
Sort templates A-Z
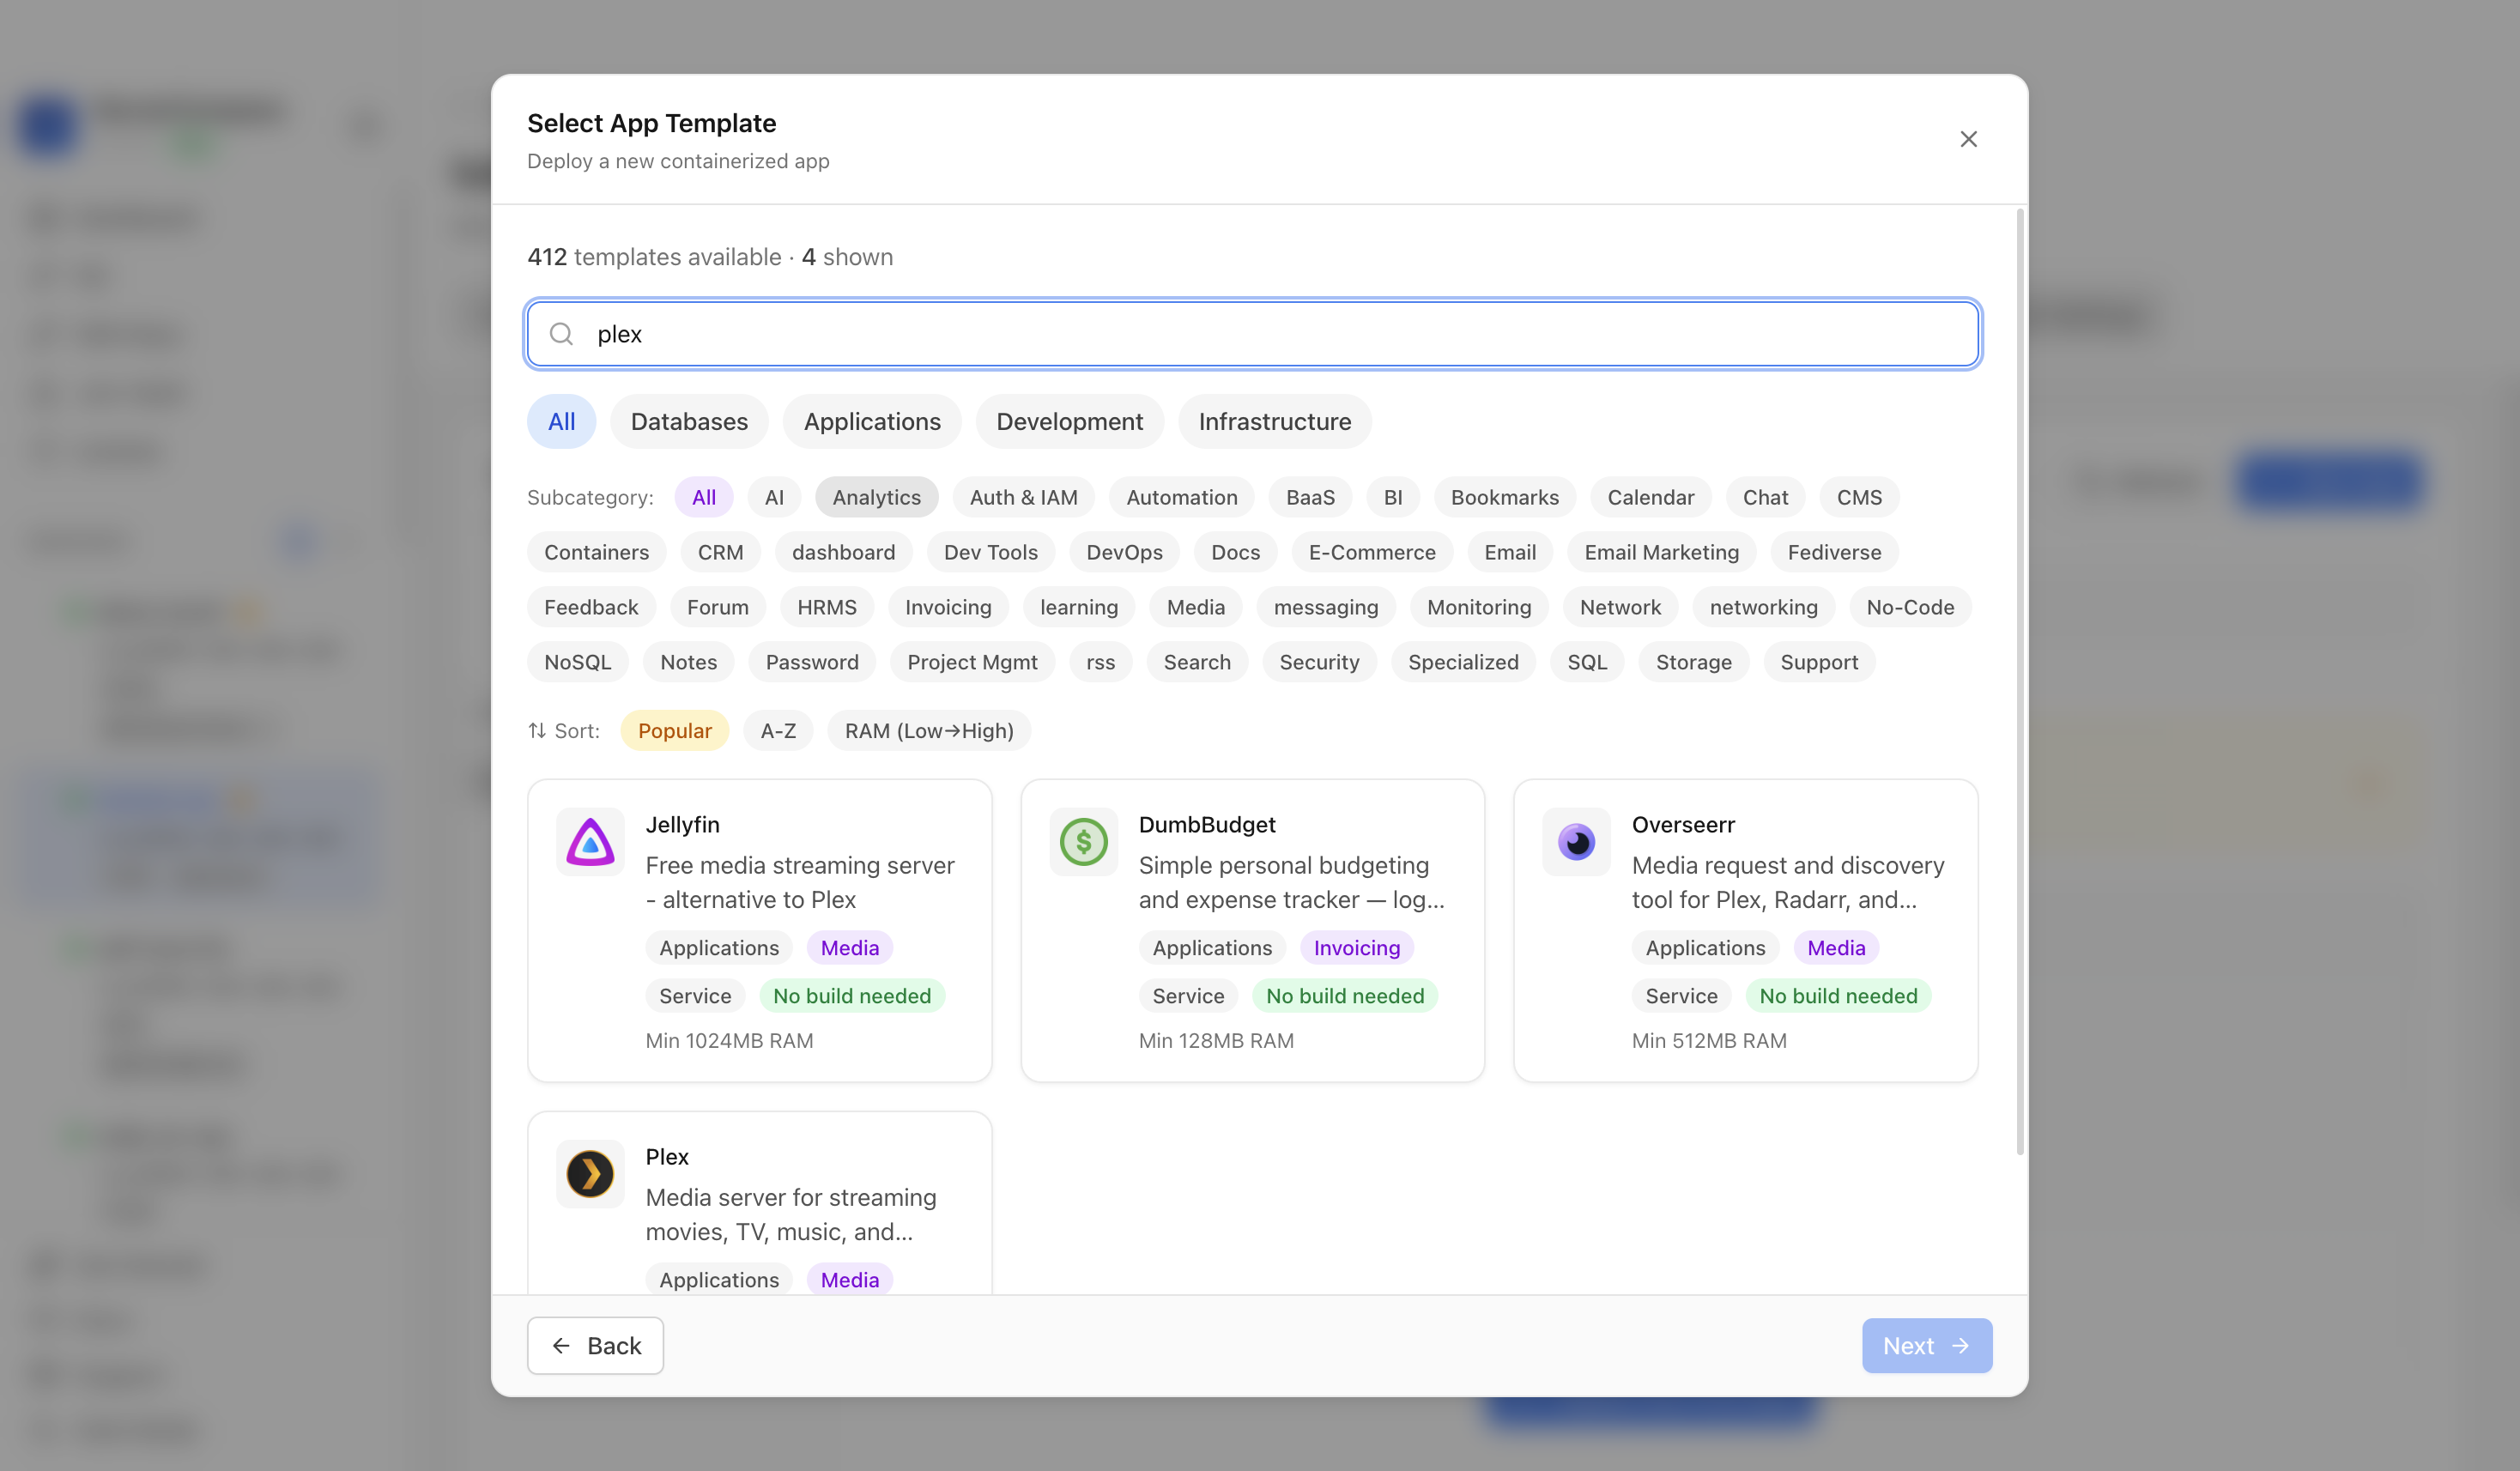pyautogui.click(x=778, y=731)
